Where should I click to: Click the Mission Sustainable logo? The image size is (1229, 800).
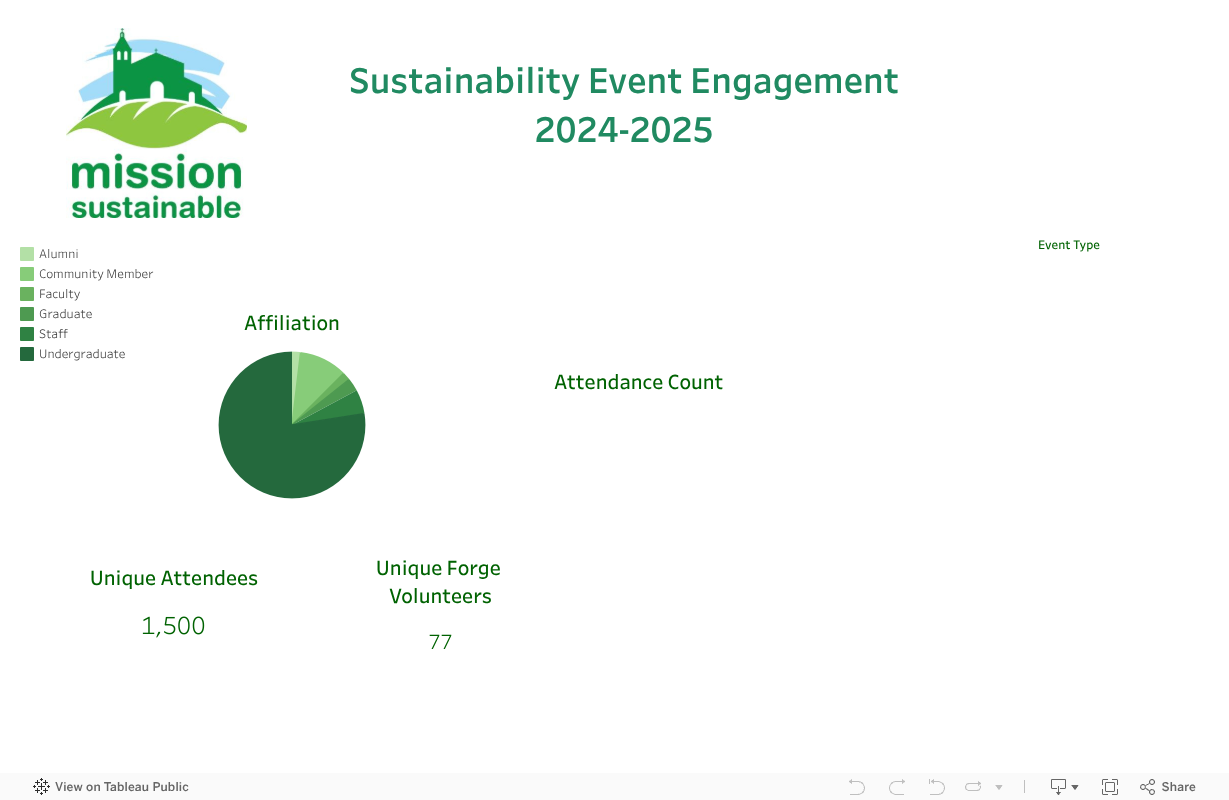157,125
